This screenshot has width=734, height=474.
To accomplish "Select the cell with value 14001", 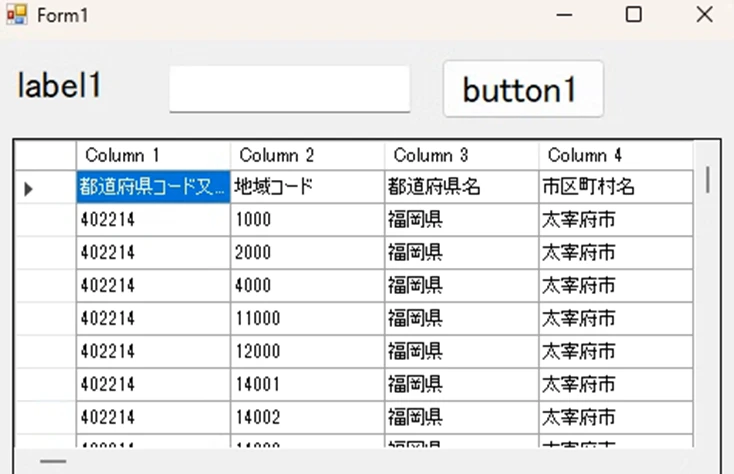I will pyautogui.click(x=308, y=385).
